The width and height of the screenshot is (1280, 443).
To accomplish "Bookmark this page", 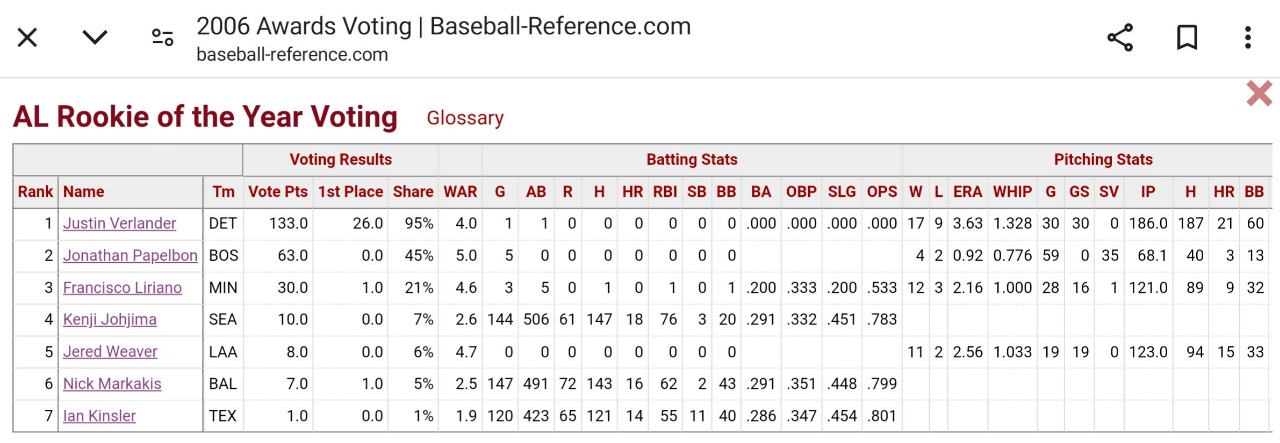I will (x=1187, y=38).
